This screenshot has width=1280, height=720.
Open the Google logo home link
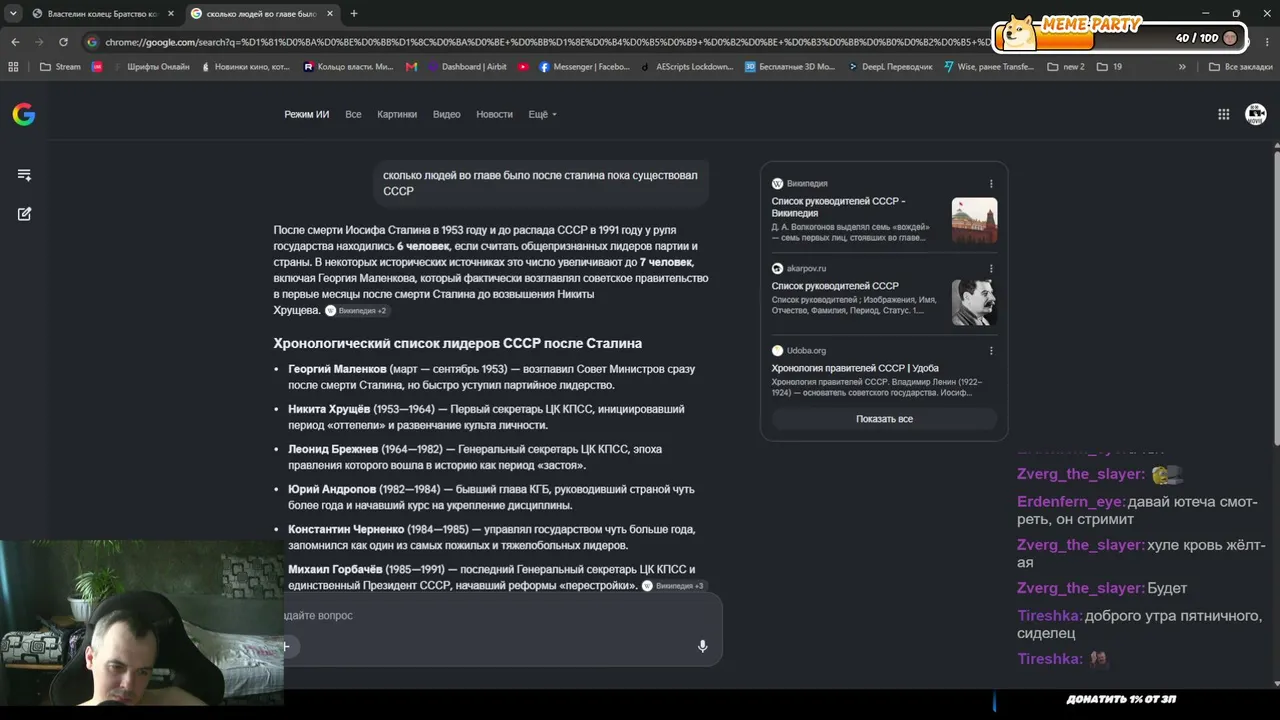(24, 114)
